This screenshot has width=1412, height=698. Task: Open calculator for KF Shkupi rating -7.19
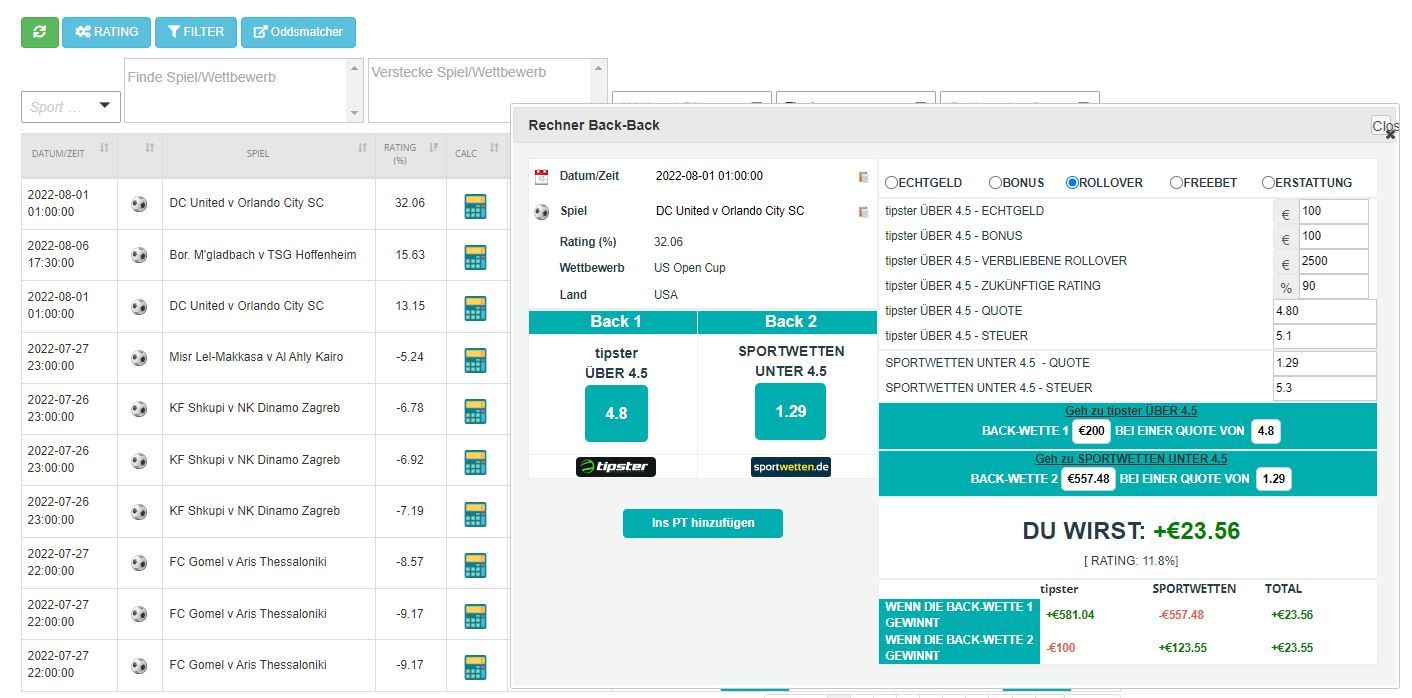pyautogui.click(x=475, y=514)
